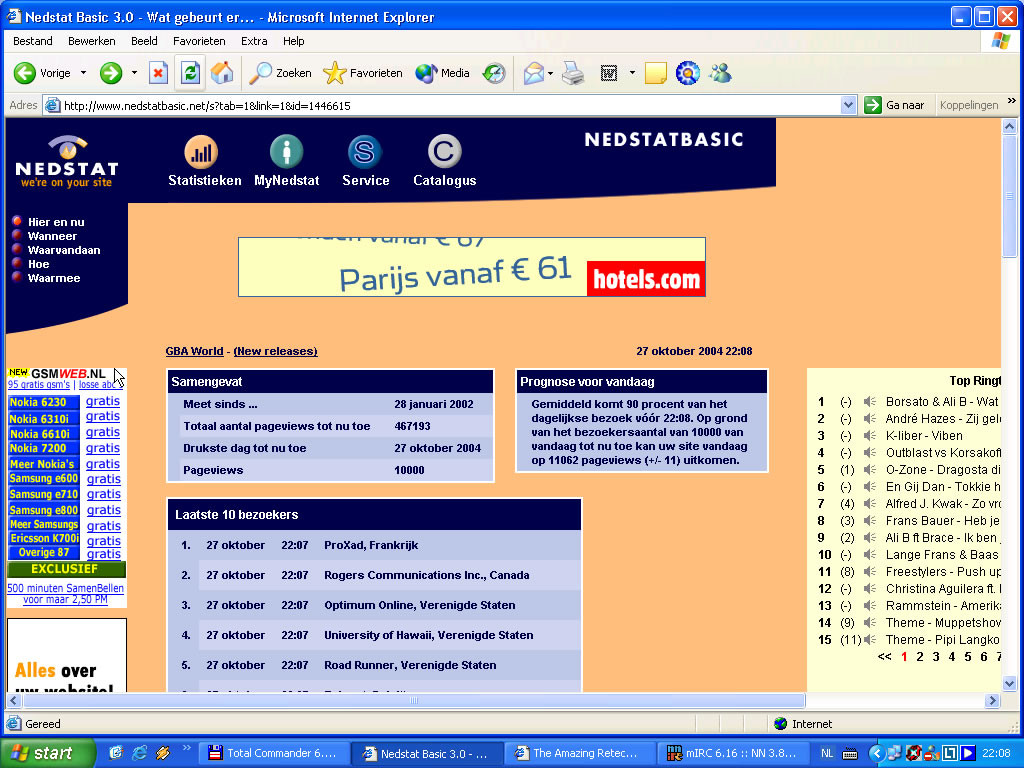Screen dimensions: 1024x768
Task: Click the yellow note discussion icon
Action: point(655,73)
